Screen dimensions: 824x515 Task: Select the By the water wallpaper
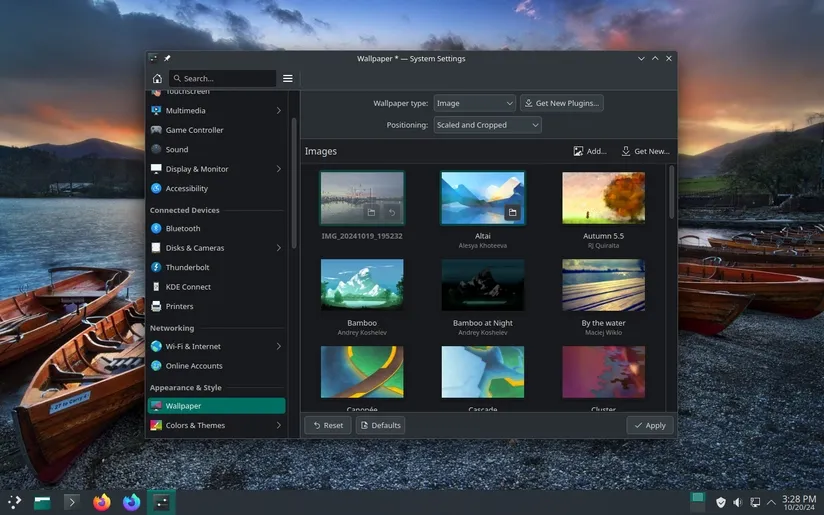click(603, 284)
